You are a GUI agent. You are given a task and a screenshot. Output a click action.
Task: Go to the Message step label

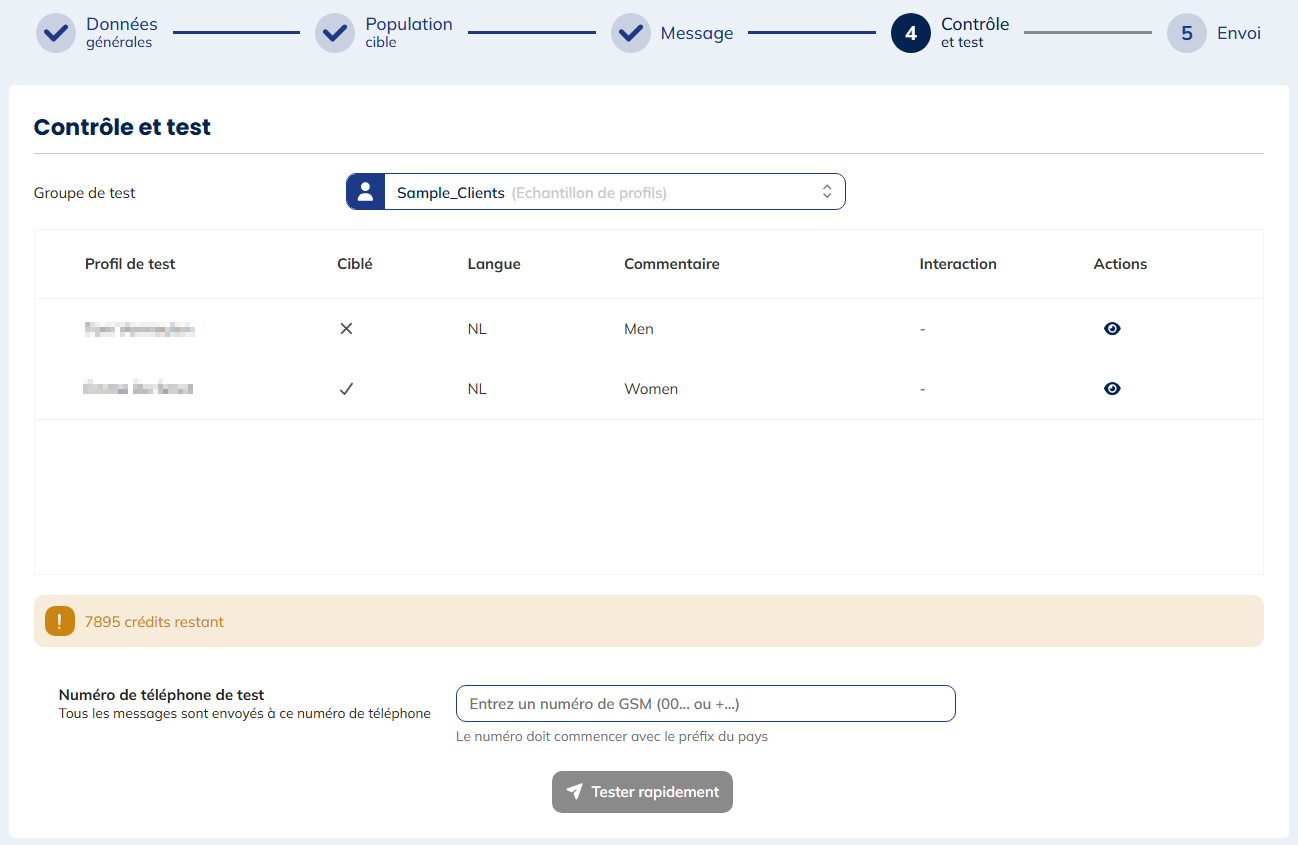[696, 33]
